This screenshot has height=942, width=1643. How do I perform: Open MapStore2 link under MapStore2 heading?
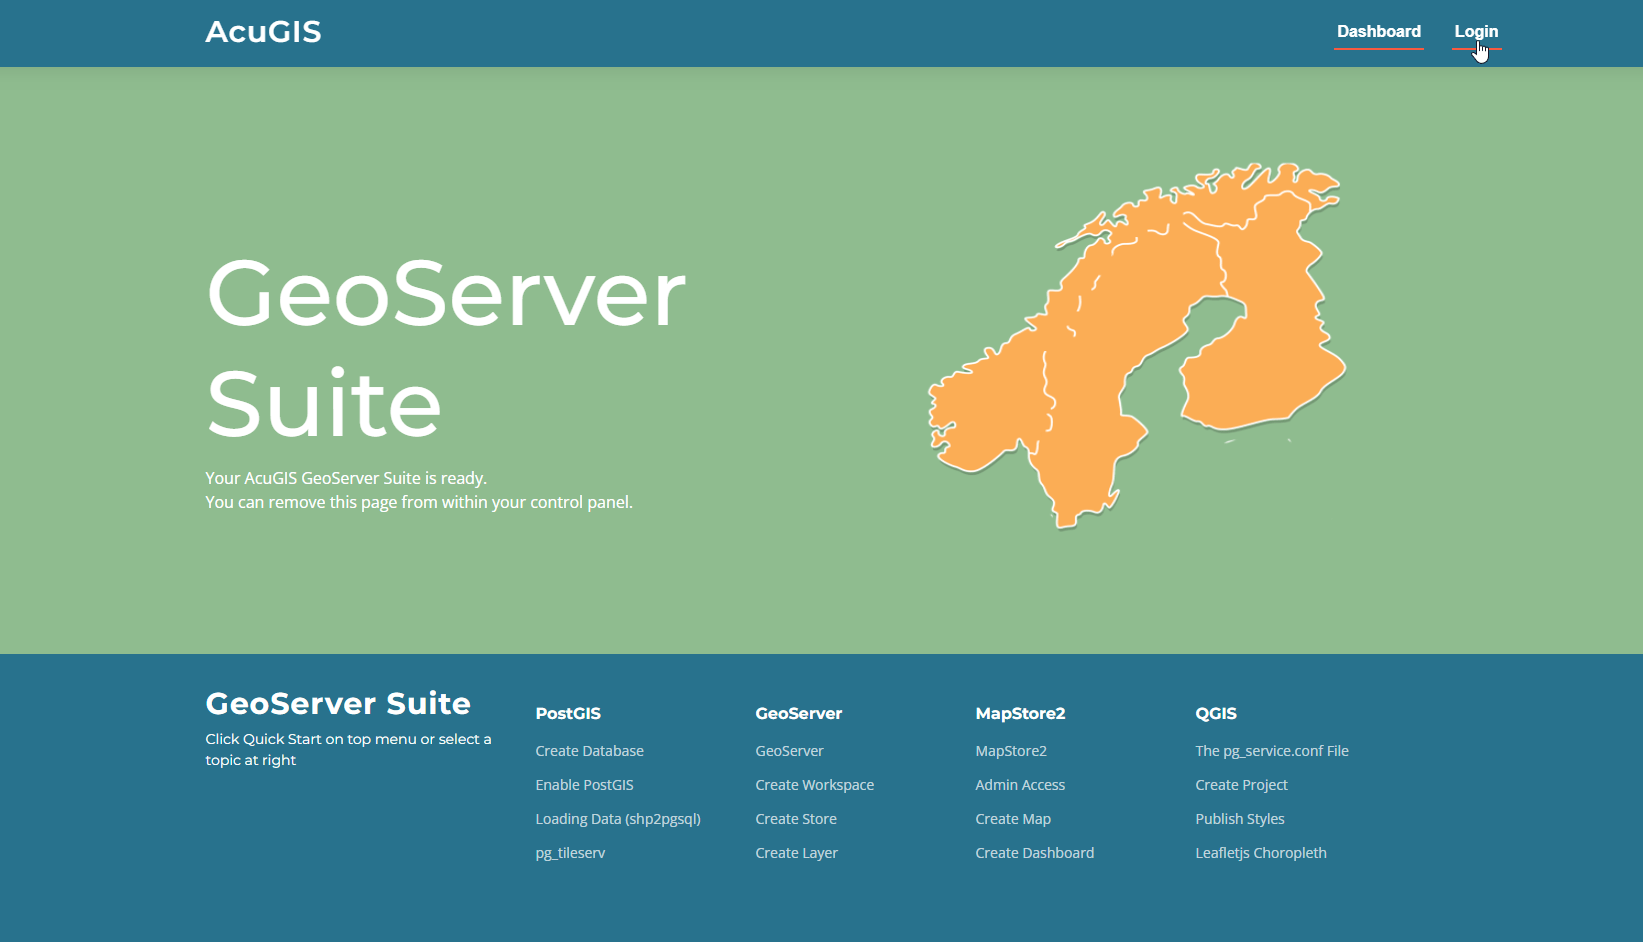point(1011,751)
